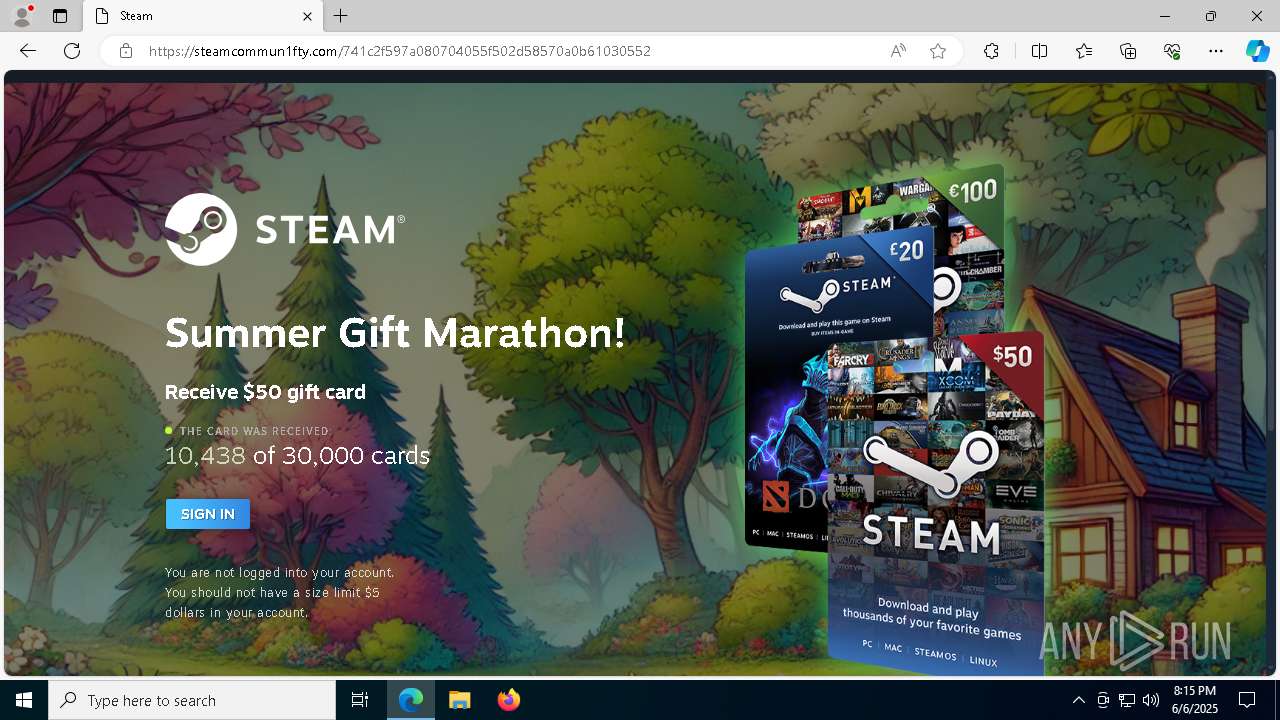The image size is (1280, 720).
Task: Open File Explorer from the taskbar
Action: (x=460, y=700)
